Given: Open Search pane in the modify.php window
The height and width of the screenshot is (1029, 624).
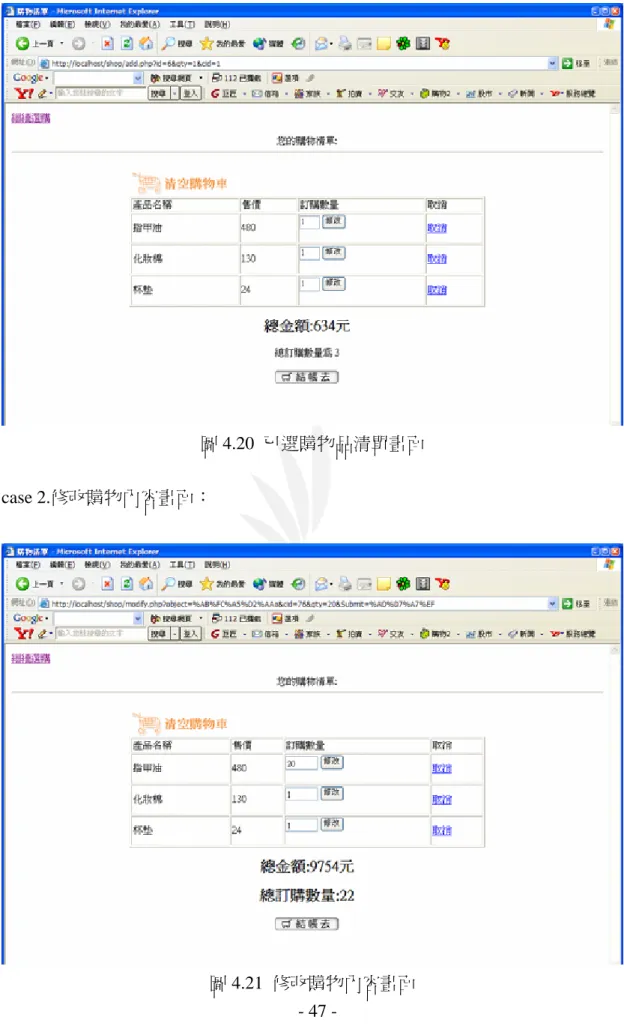Looking at the screenshot, I should tap(177, 583).
